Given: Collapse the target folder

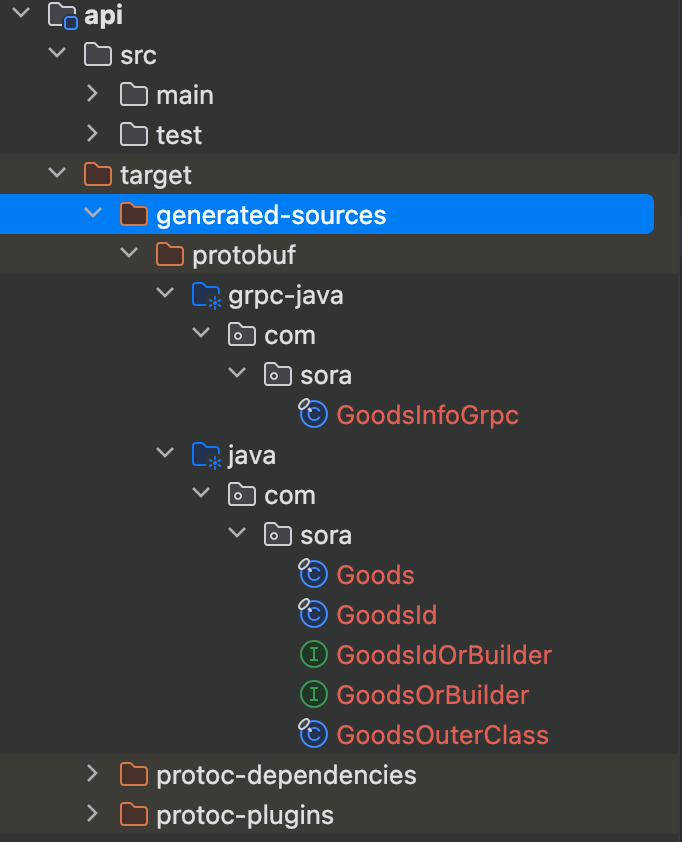Looking at the screenshot, I should pyautogui.click(x=56, y=175).
